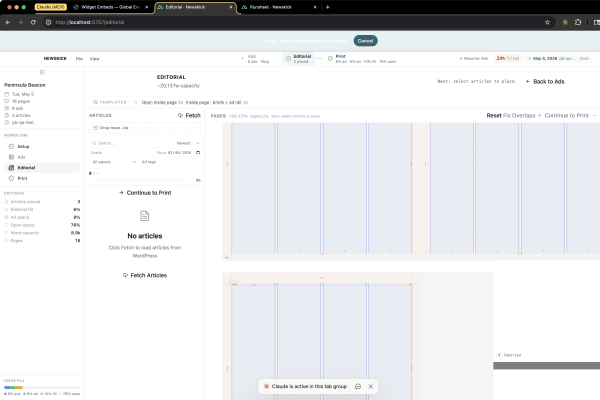The width and height of the screenshot is (600, 400).
Task: Reload the page
Action: (33, 22)
